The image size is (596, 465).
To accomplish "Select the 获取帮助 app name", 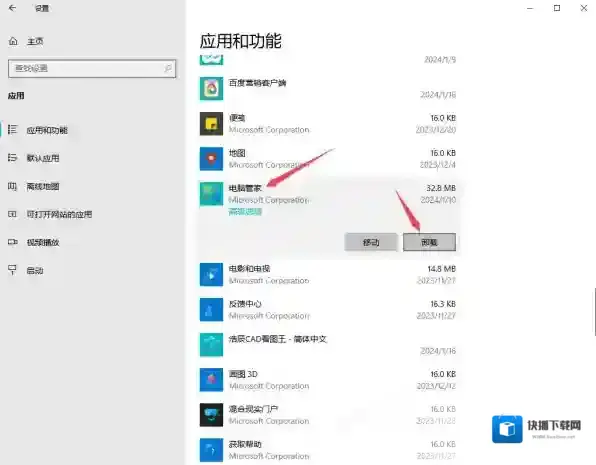I will 245,444.
